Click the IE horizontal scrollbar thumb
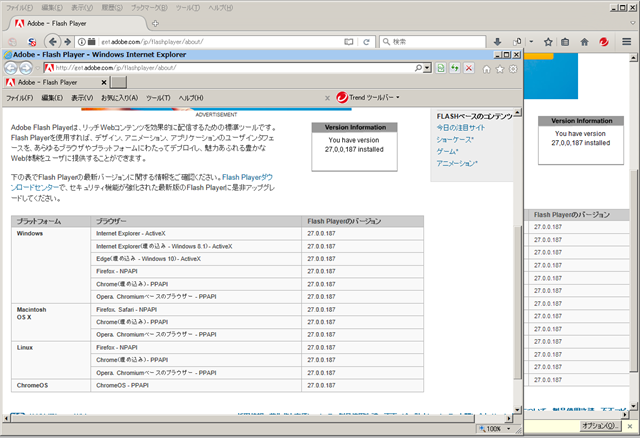Viewport: 640px width, 438px height. [242, 418]
